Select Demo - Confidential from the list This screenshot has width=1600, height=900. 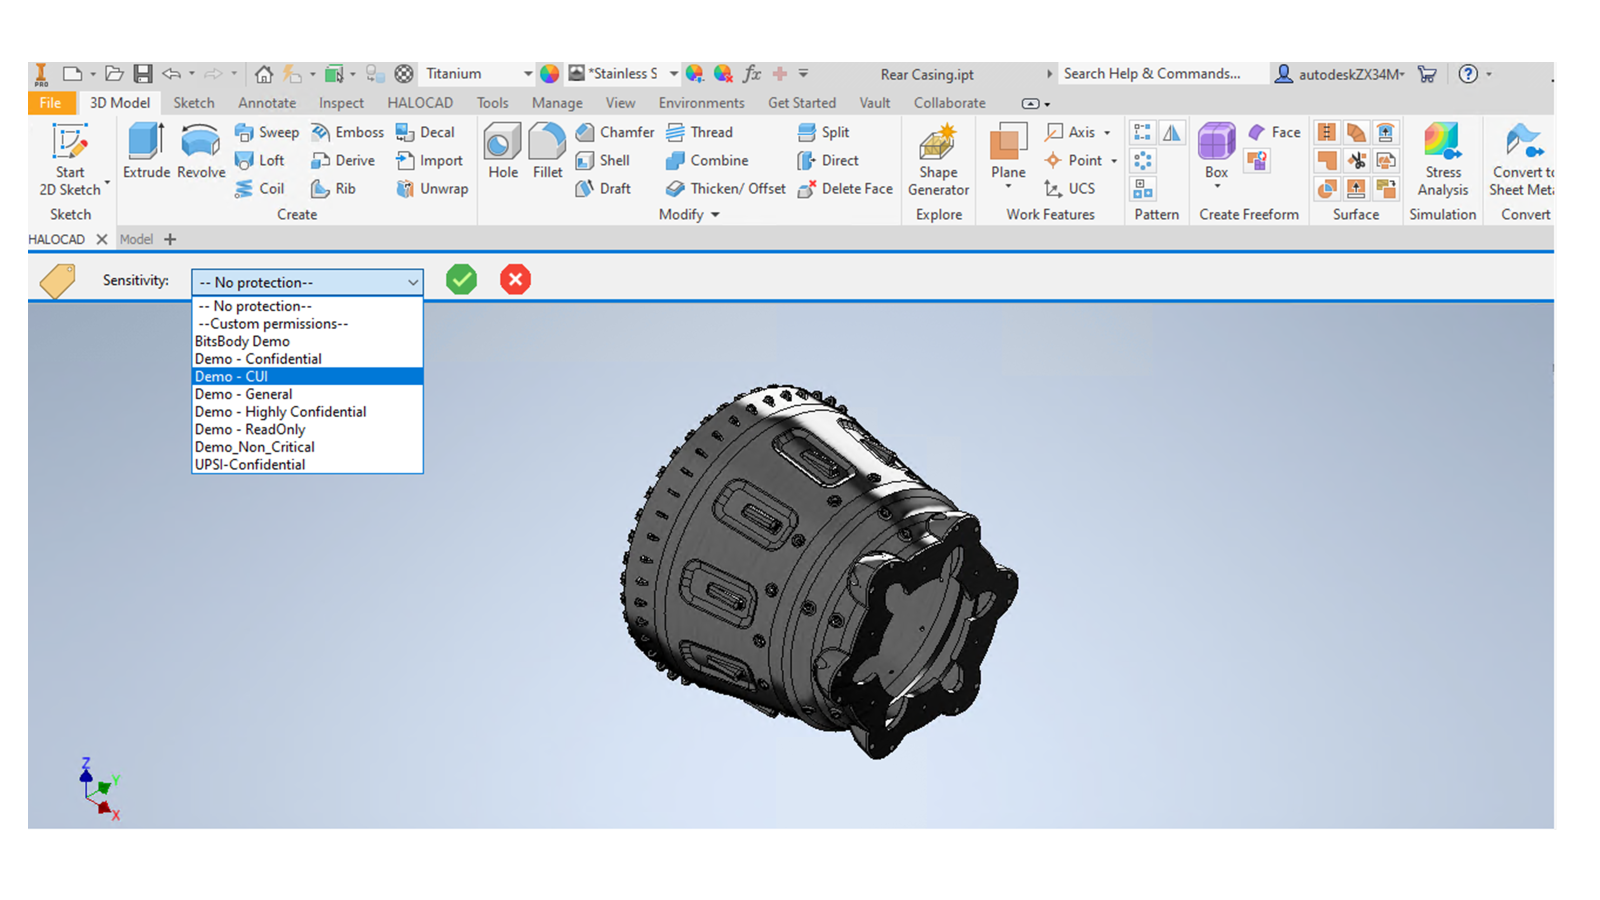point(307,359)
